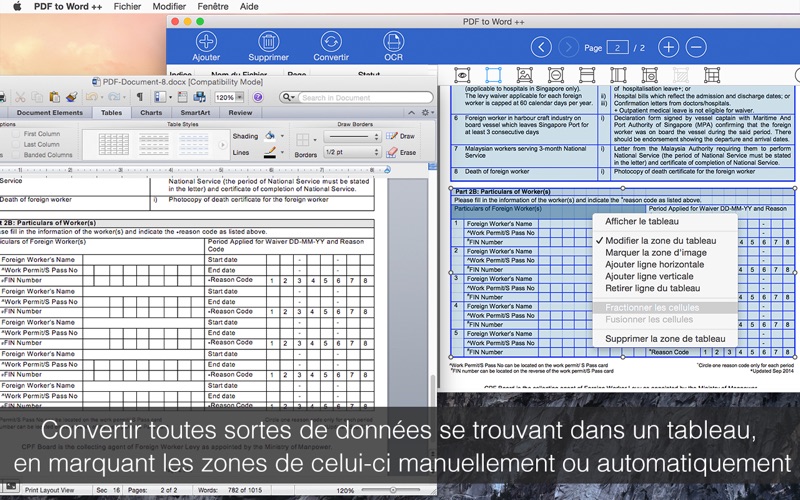Open the Toolbox icon in Word
The width and height of the screenshot is (800, 500).
point(183,97)
